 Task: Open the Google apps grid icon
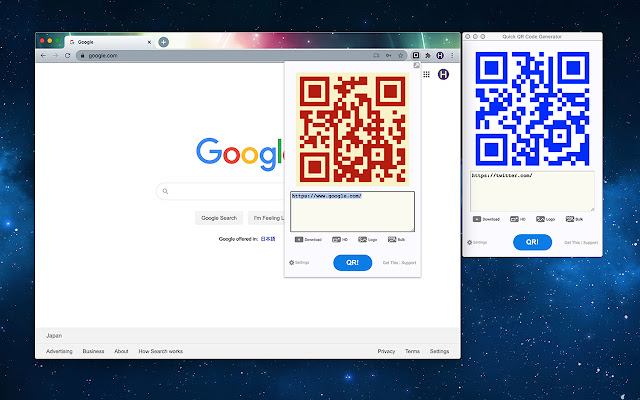(427, 74)
